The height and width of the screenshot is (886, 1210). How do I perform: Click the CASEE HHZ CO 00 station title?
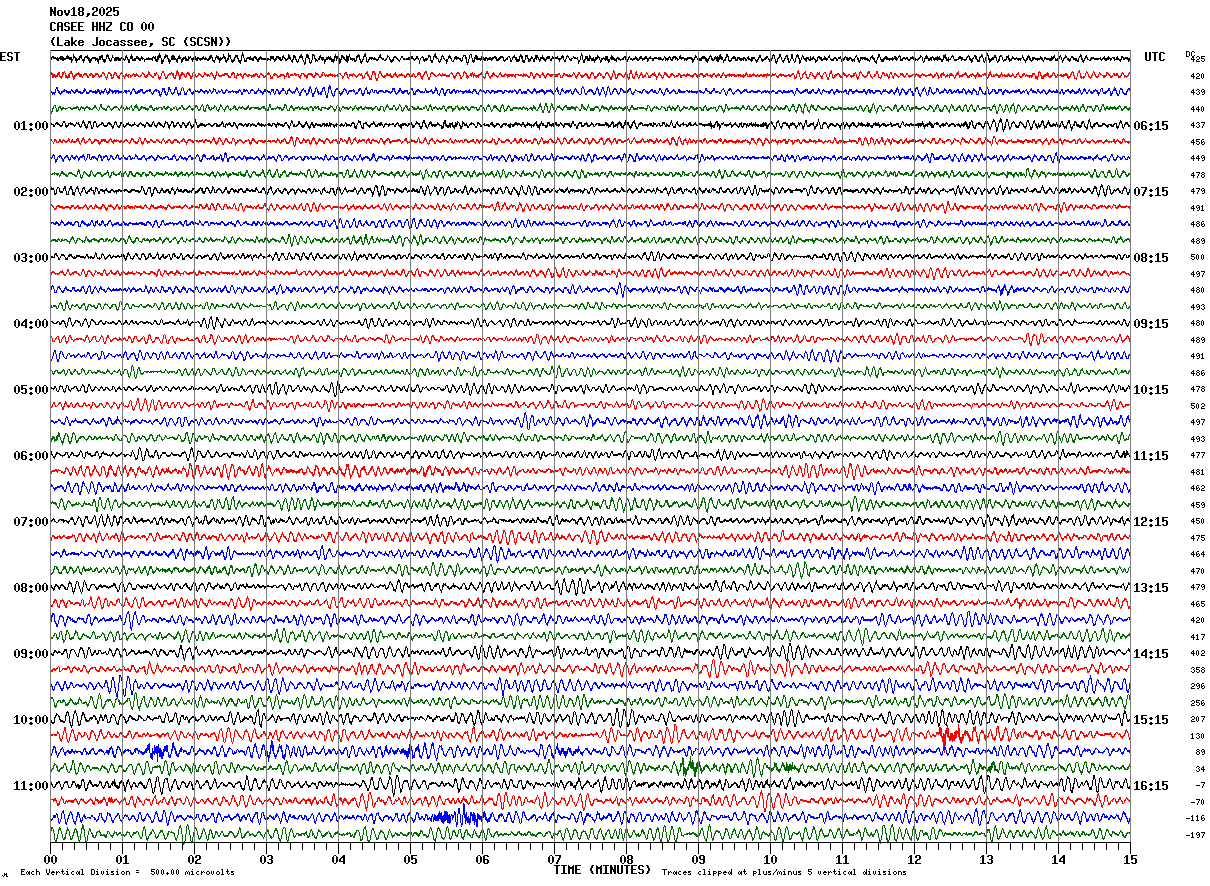102,27
